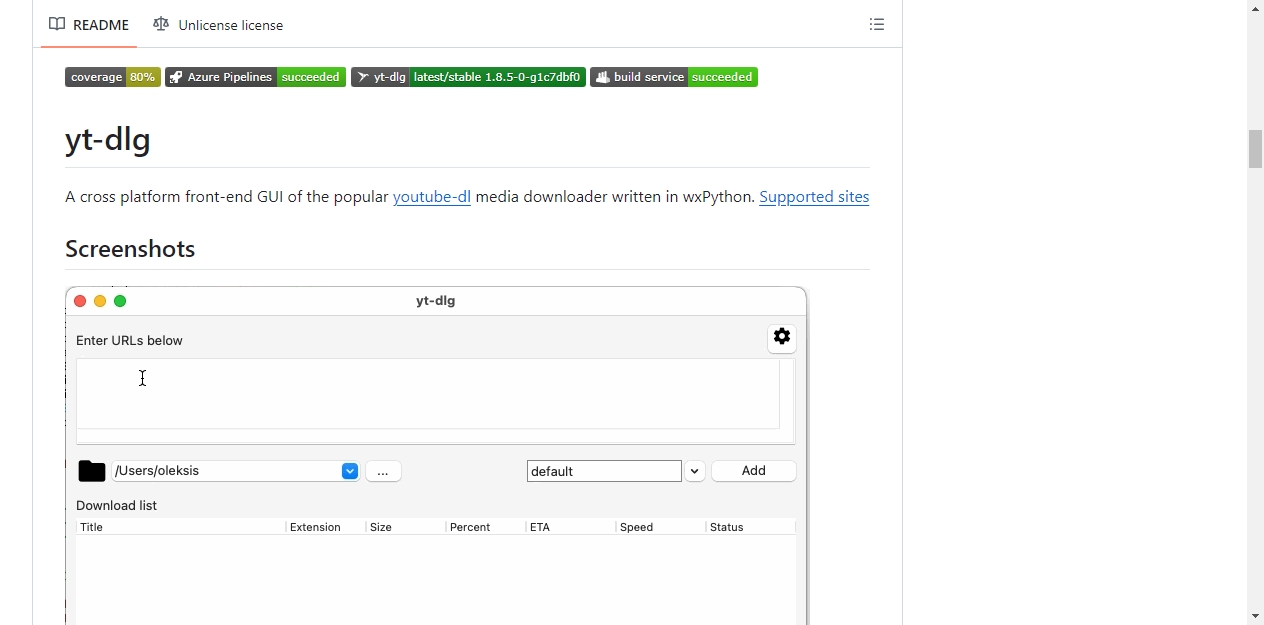Viewport: 1264px width, 625px height.
Task: Click the '...' browse button
Action: [383, 471]
